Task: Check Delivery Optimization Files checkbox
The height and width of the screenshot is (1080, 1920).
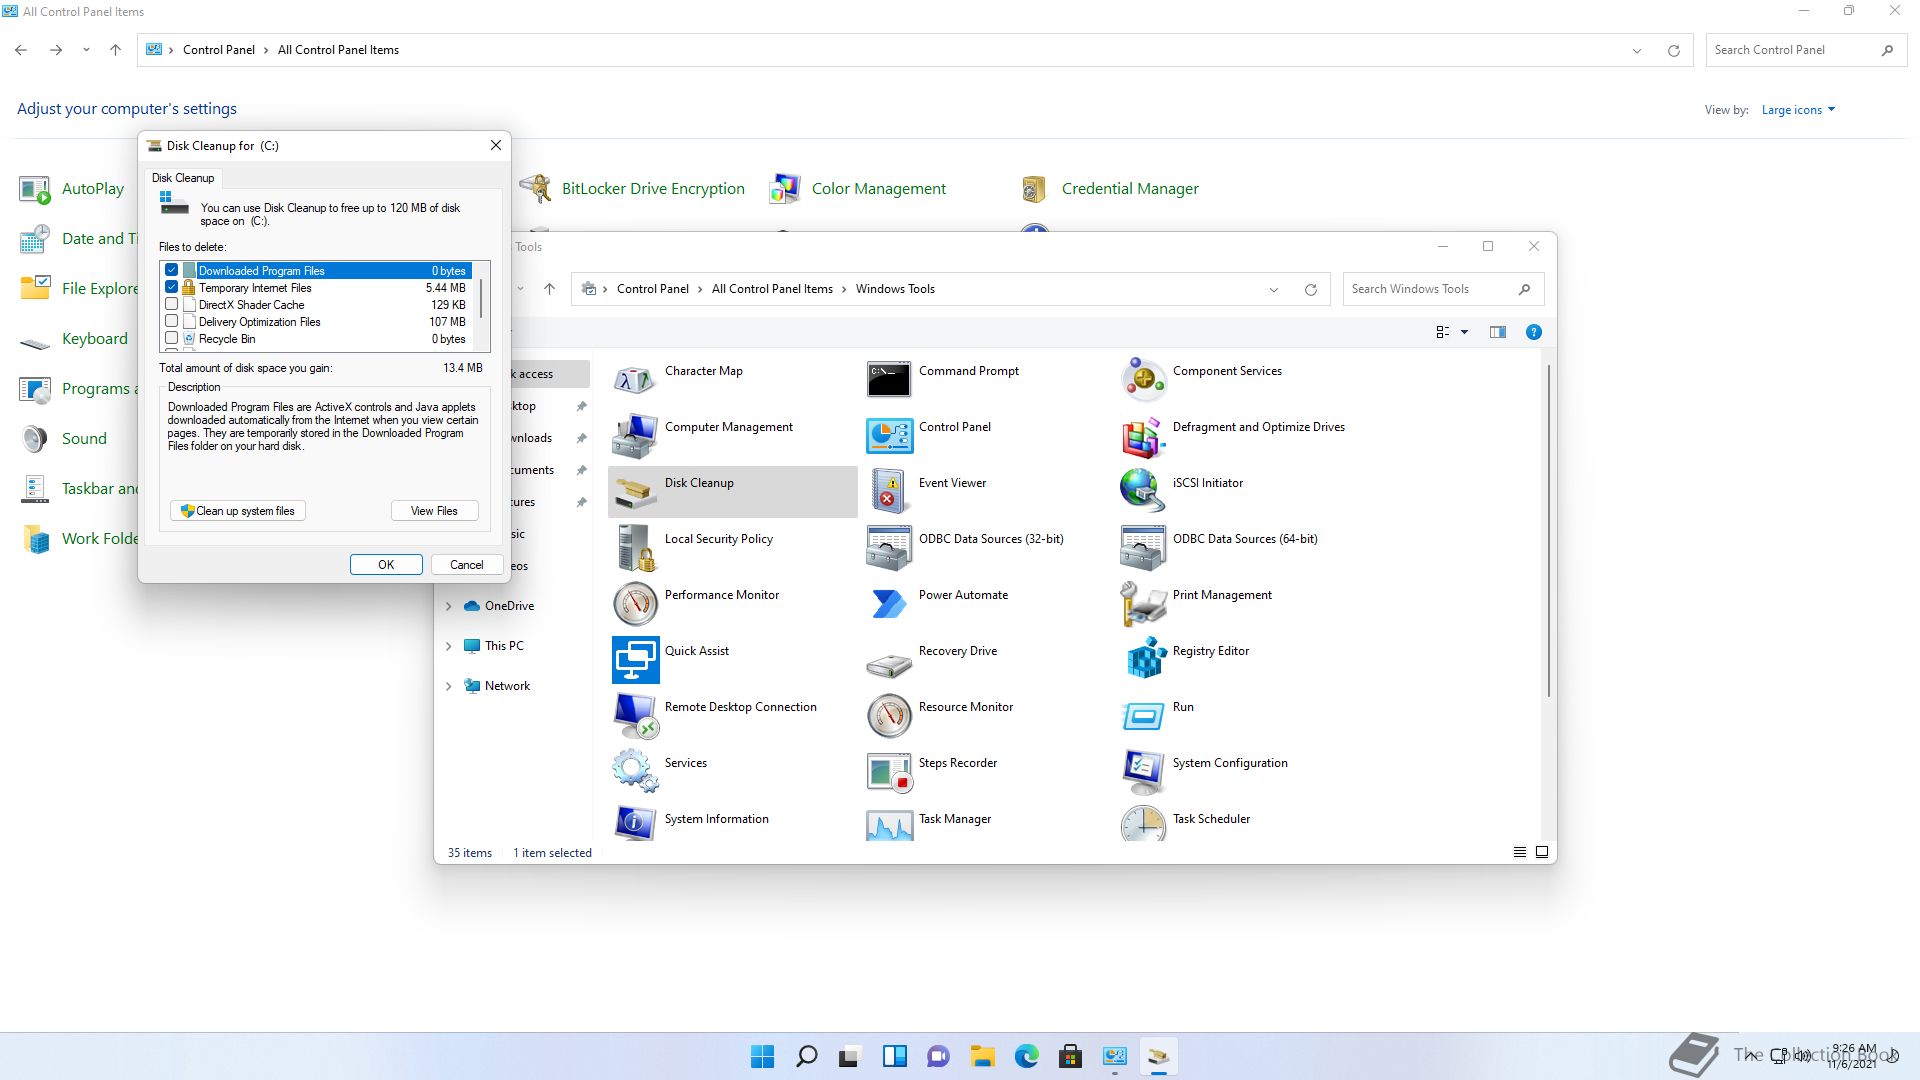Action: click(x=172, y=322)
